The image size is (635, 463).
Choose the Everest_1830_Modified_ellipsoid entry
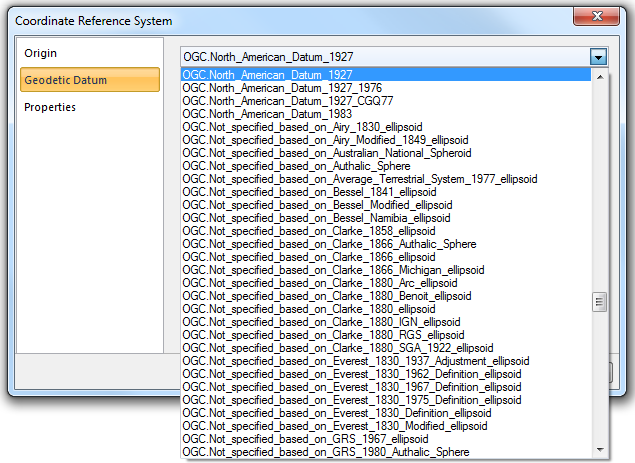[x=386, y=426]
